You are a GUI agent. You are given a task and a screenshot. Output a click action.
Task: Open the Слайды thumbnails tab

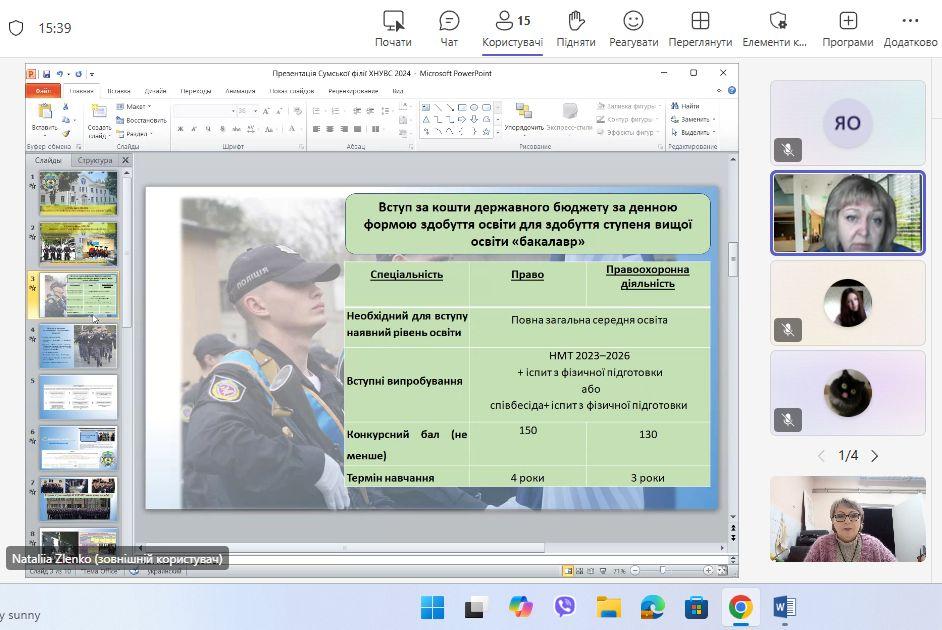click(x=48, y=160)
